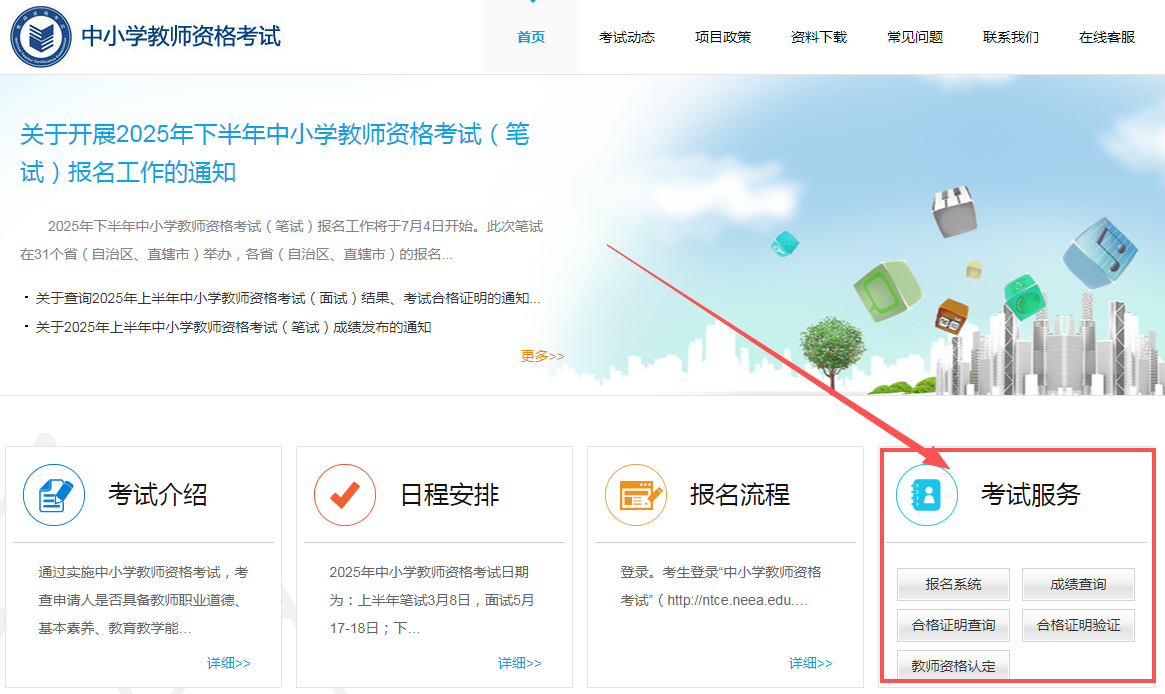Click the 考试服务 address book icon
The height and width of the screenshot is (694, 1165).
927,495
